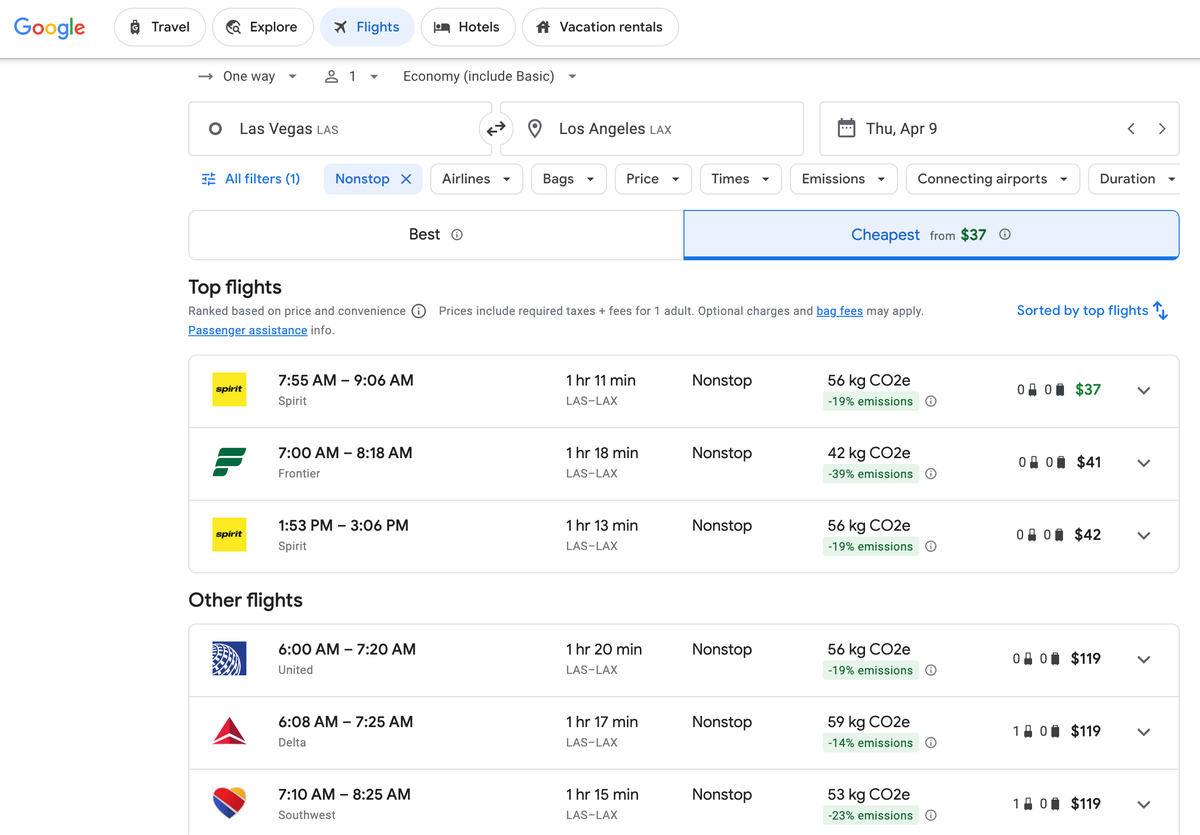Image resolution: width=1200 pixels, height=835 pixels.
Task: Swap departure and destination airports
Action: click(x=496, y=128)
